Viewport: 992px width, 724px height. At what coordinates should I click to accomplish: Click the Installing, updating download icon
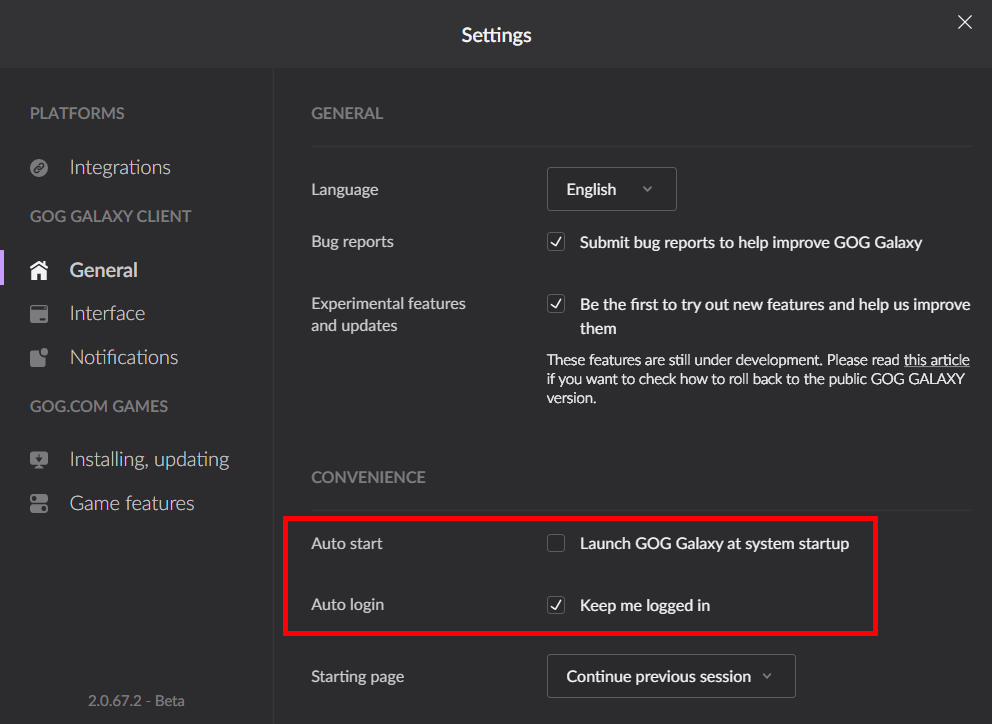[x=39, y=459]
